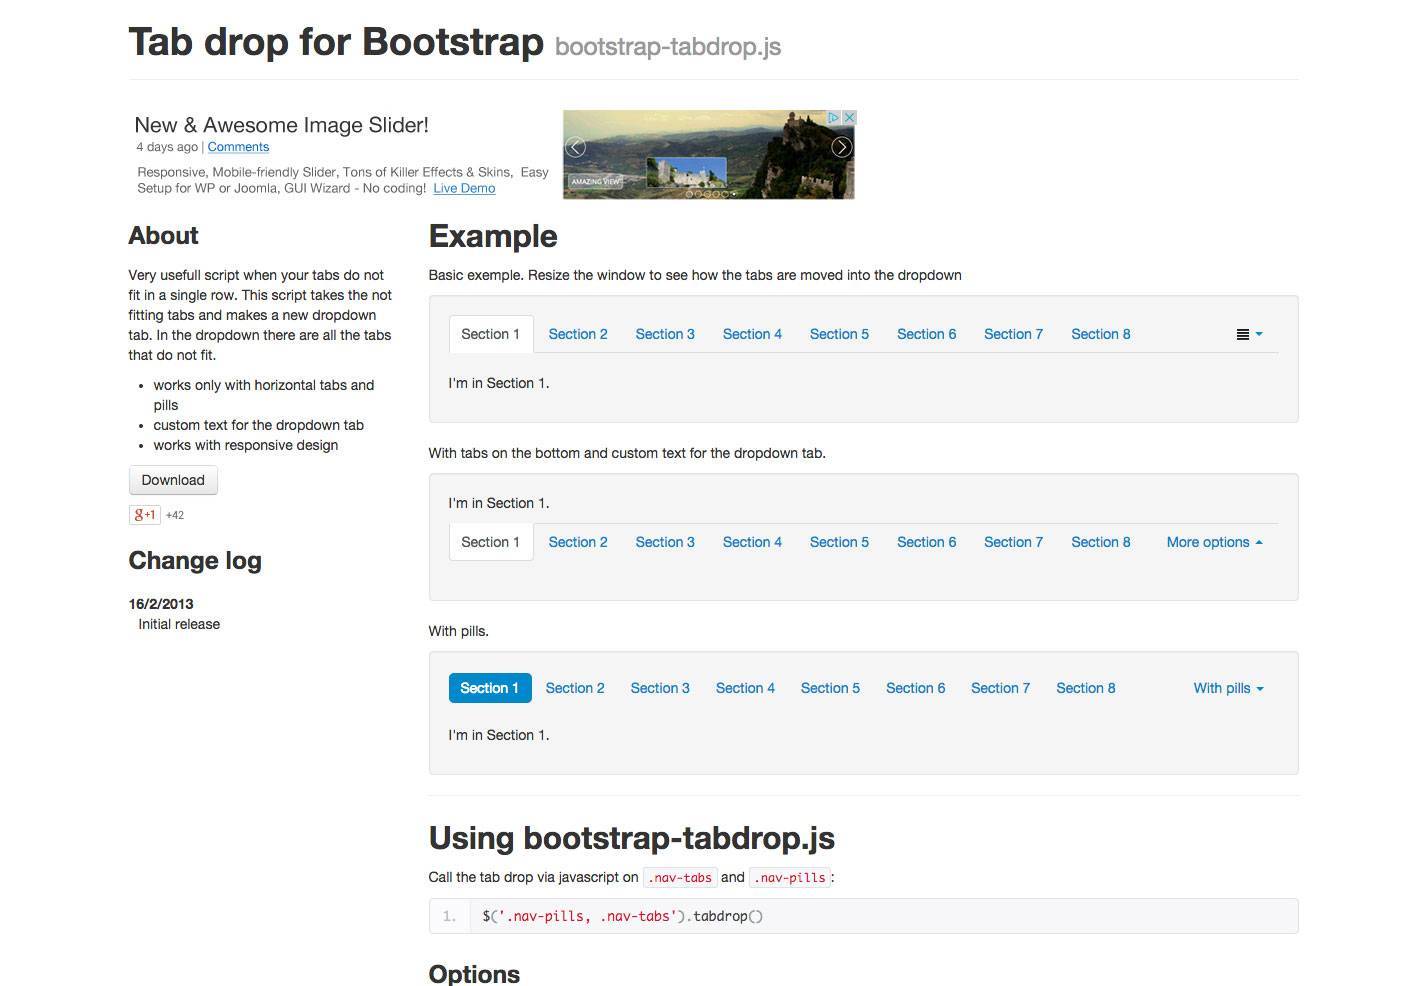Click the ad slider preview image

(x=709, y=154)
